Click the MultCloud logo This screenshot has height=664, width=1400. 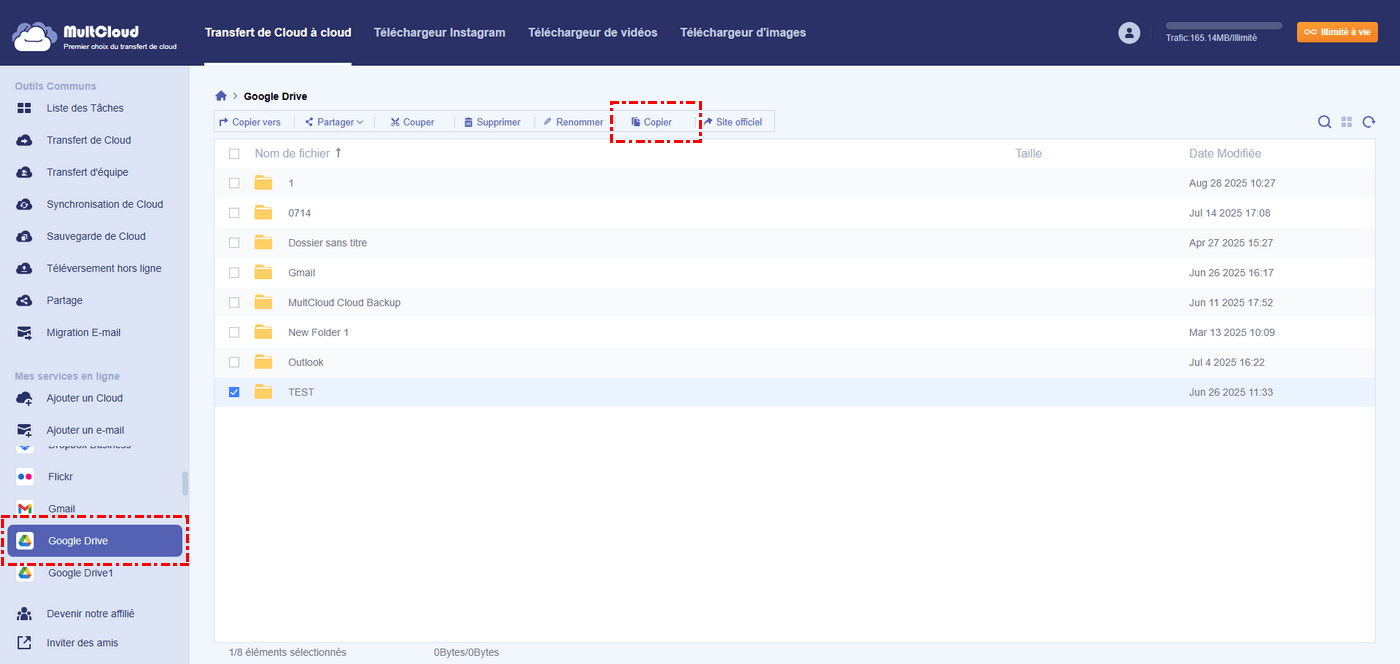click(95, 37)
